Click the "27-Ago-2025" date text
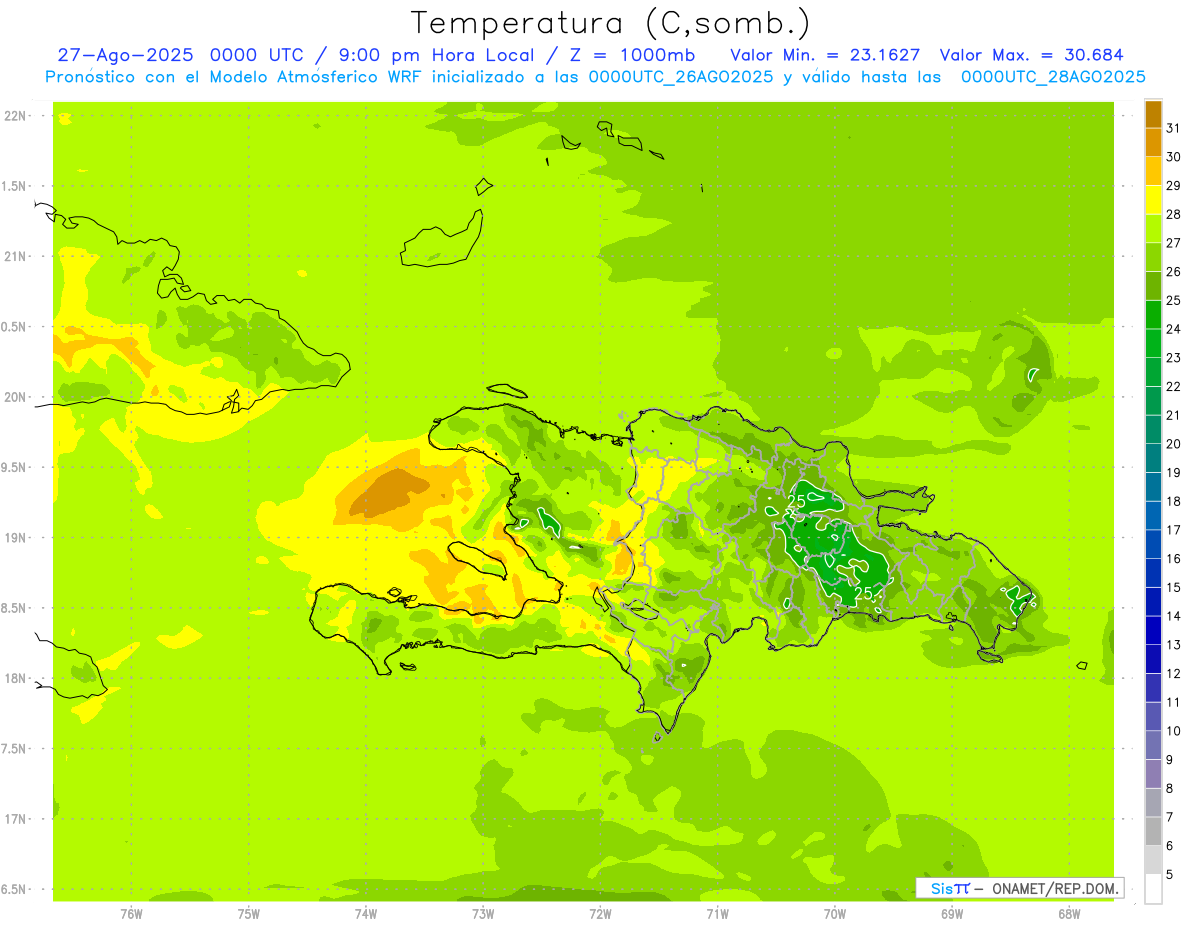The height and width of the screenshot is (927, 1200). (126, 55)
